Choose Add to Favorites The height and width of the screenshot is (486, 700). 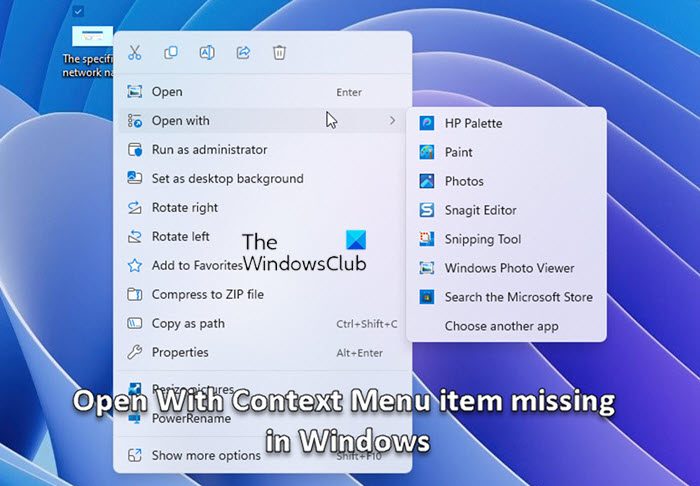[x=262, y=266]
